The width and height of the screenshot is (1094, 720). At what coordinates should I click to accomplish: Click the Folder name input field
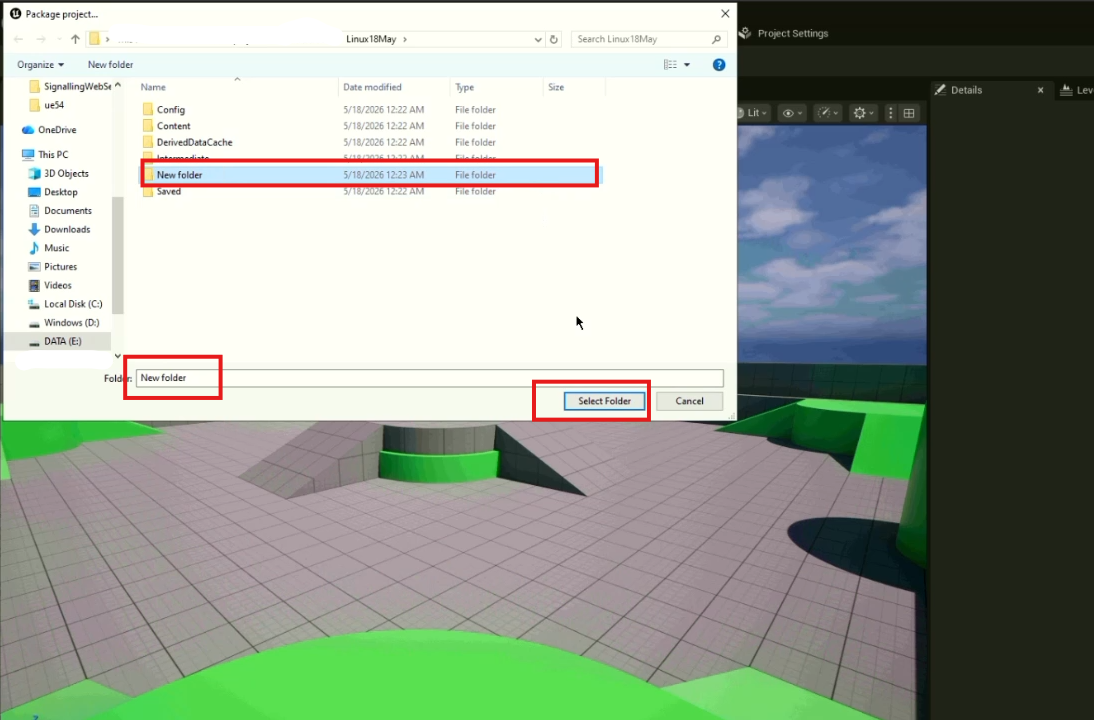(430, 378)
